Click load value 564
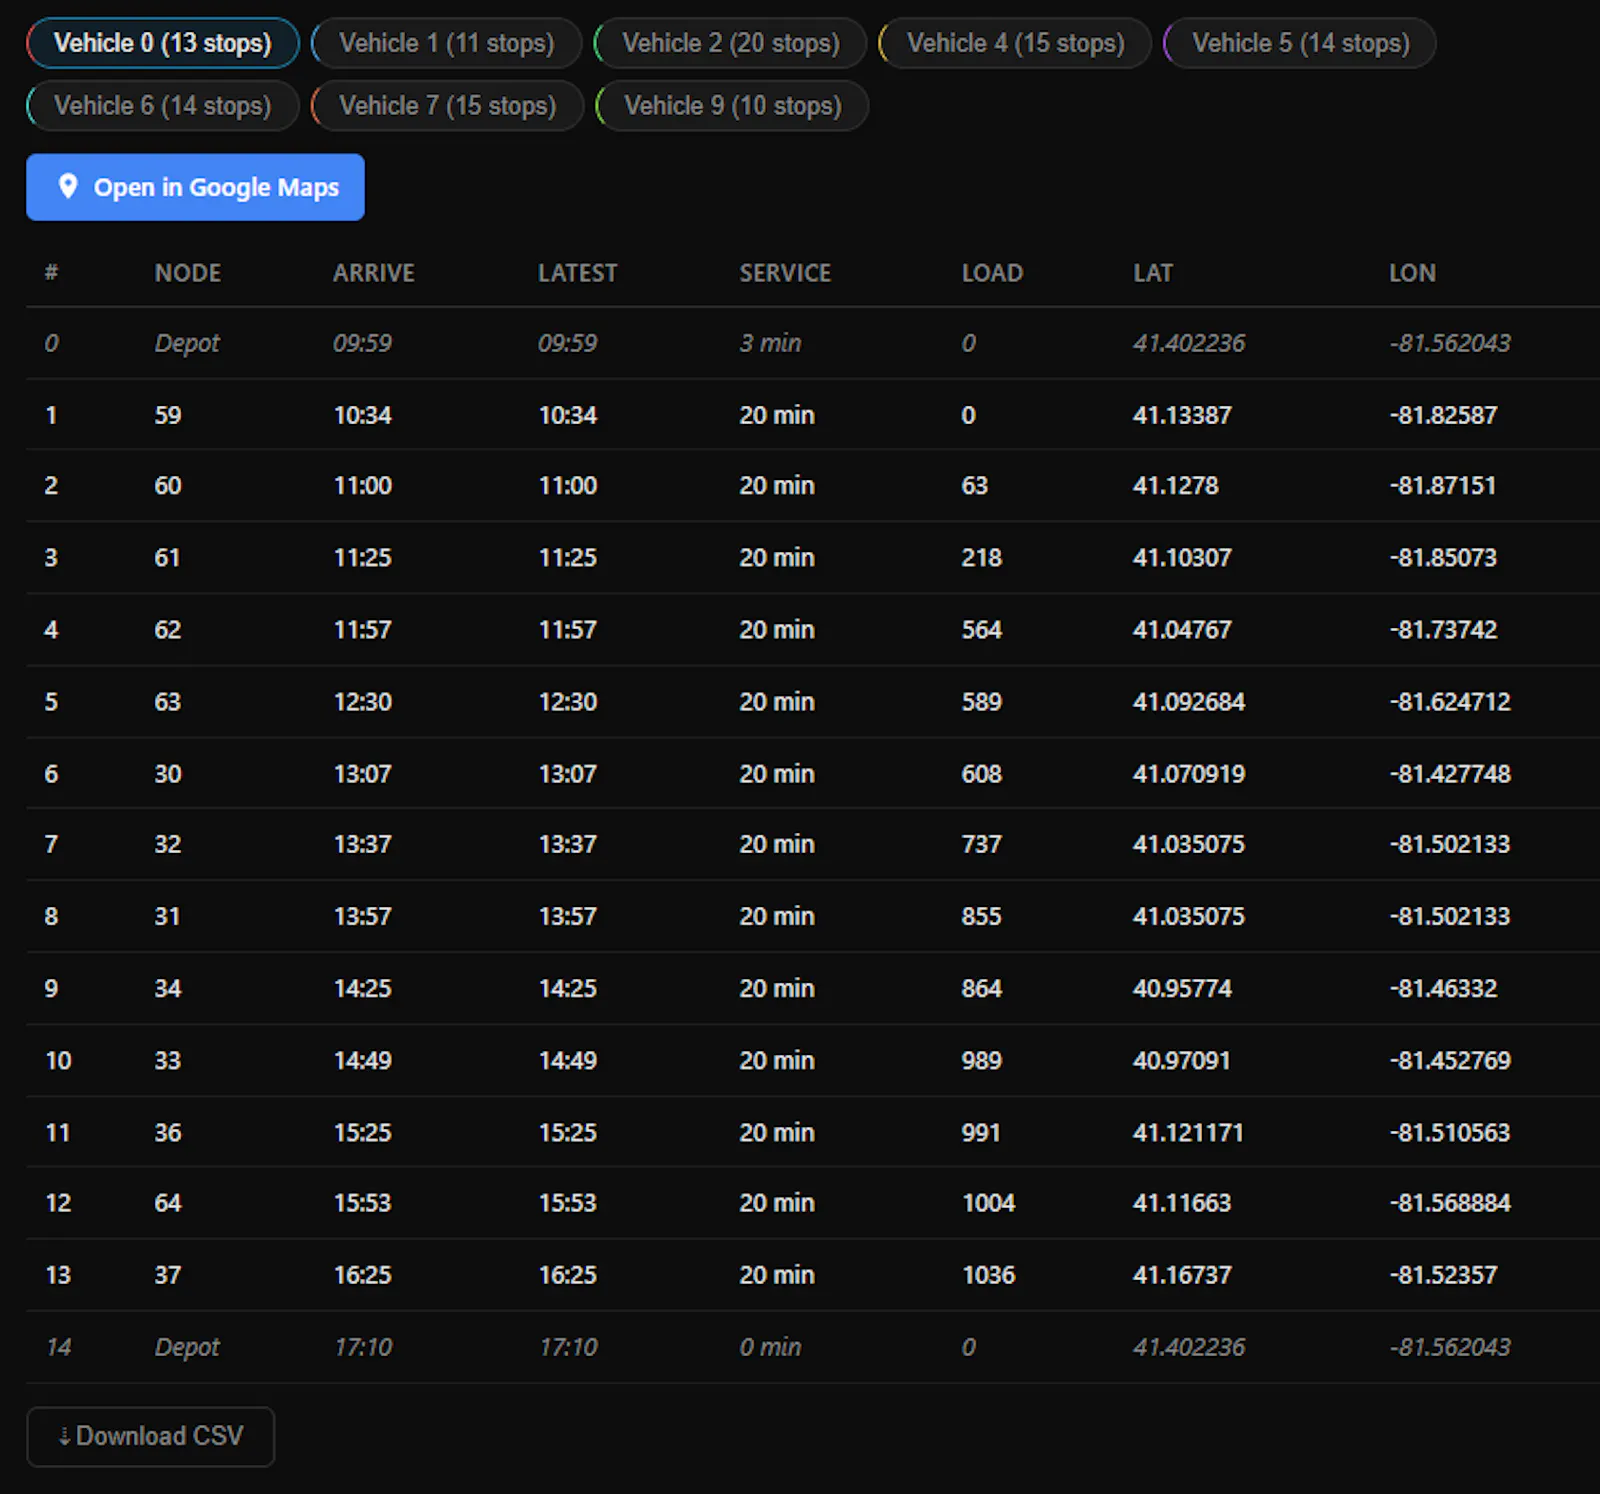Screen dimensions: 1600x1494 [x=981, y=630]
